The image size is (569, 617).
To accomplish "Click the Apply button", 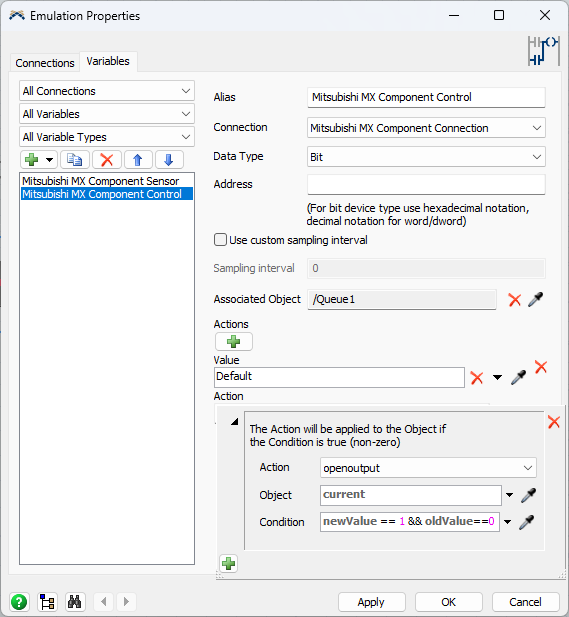I will (371, 602).
